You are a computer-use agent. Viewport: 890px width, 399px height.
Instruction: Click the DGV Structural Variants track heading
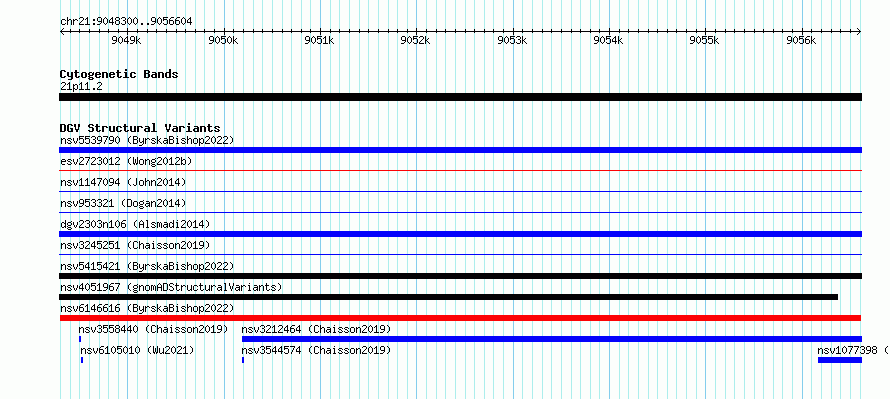coord(140,128)
